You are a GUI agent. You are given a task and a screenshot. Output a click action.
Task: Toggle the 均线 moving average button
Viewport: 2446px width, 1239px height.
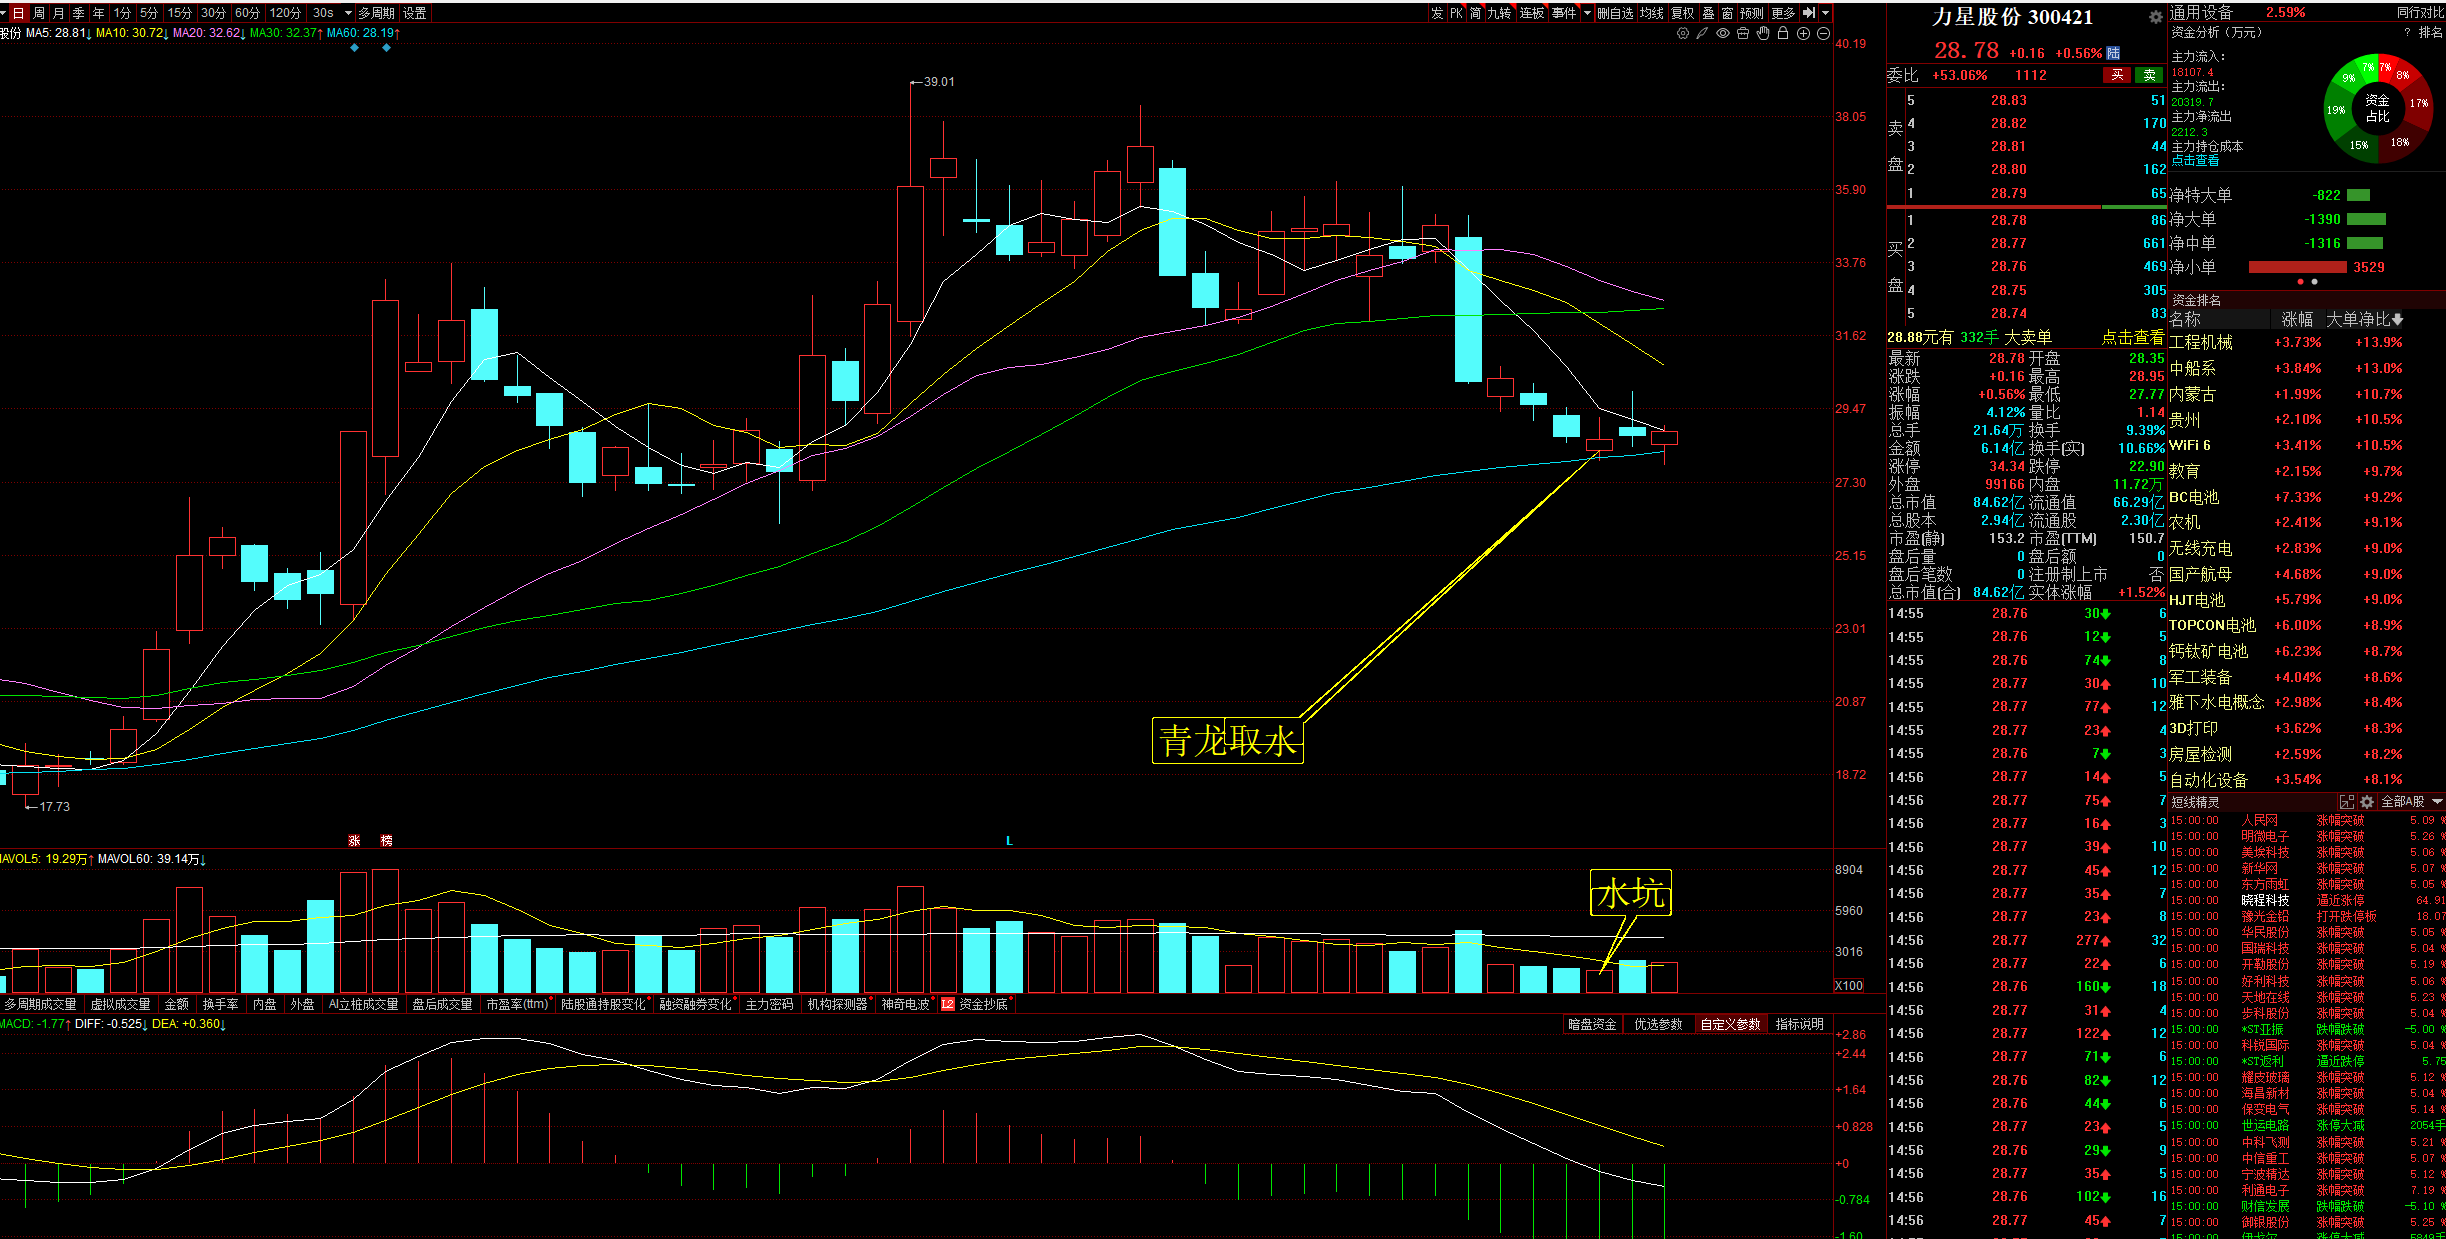point(1651,13)
